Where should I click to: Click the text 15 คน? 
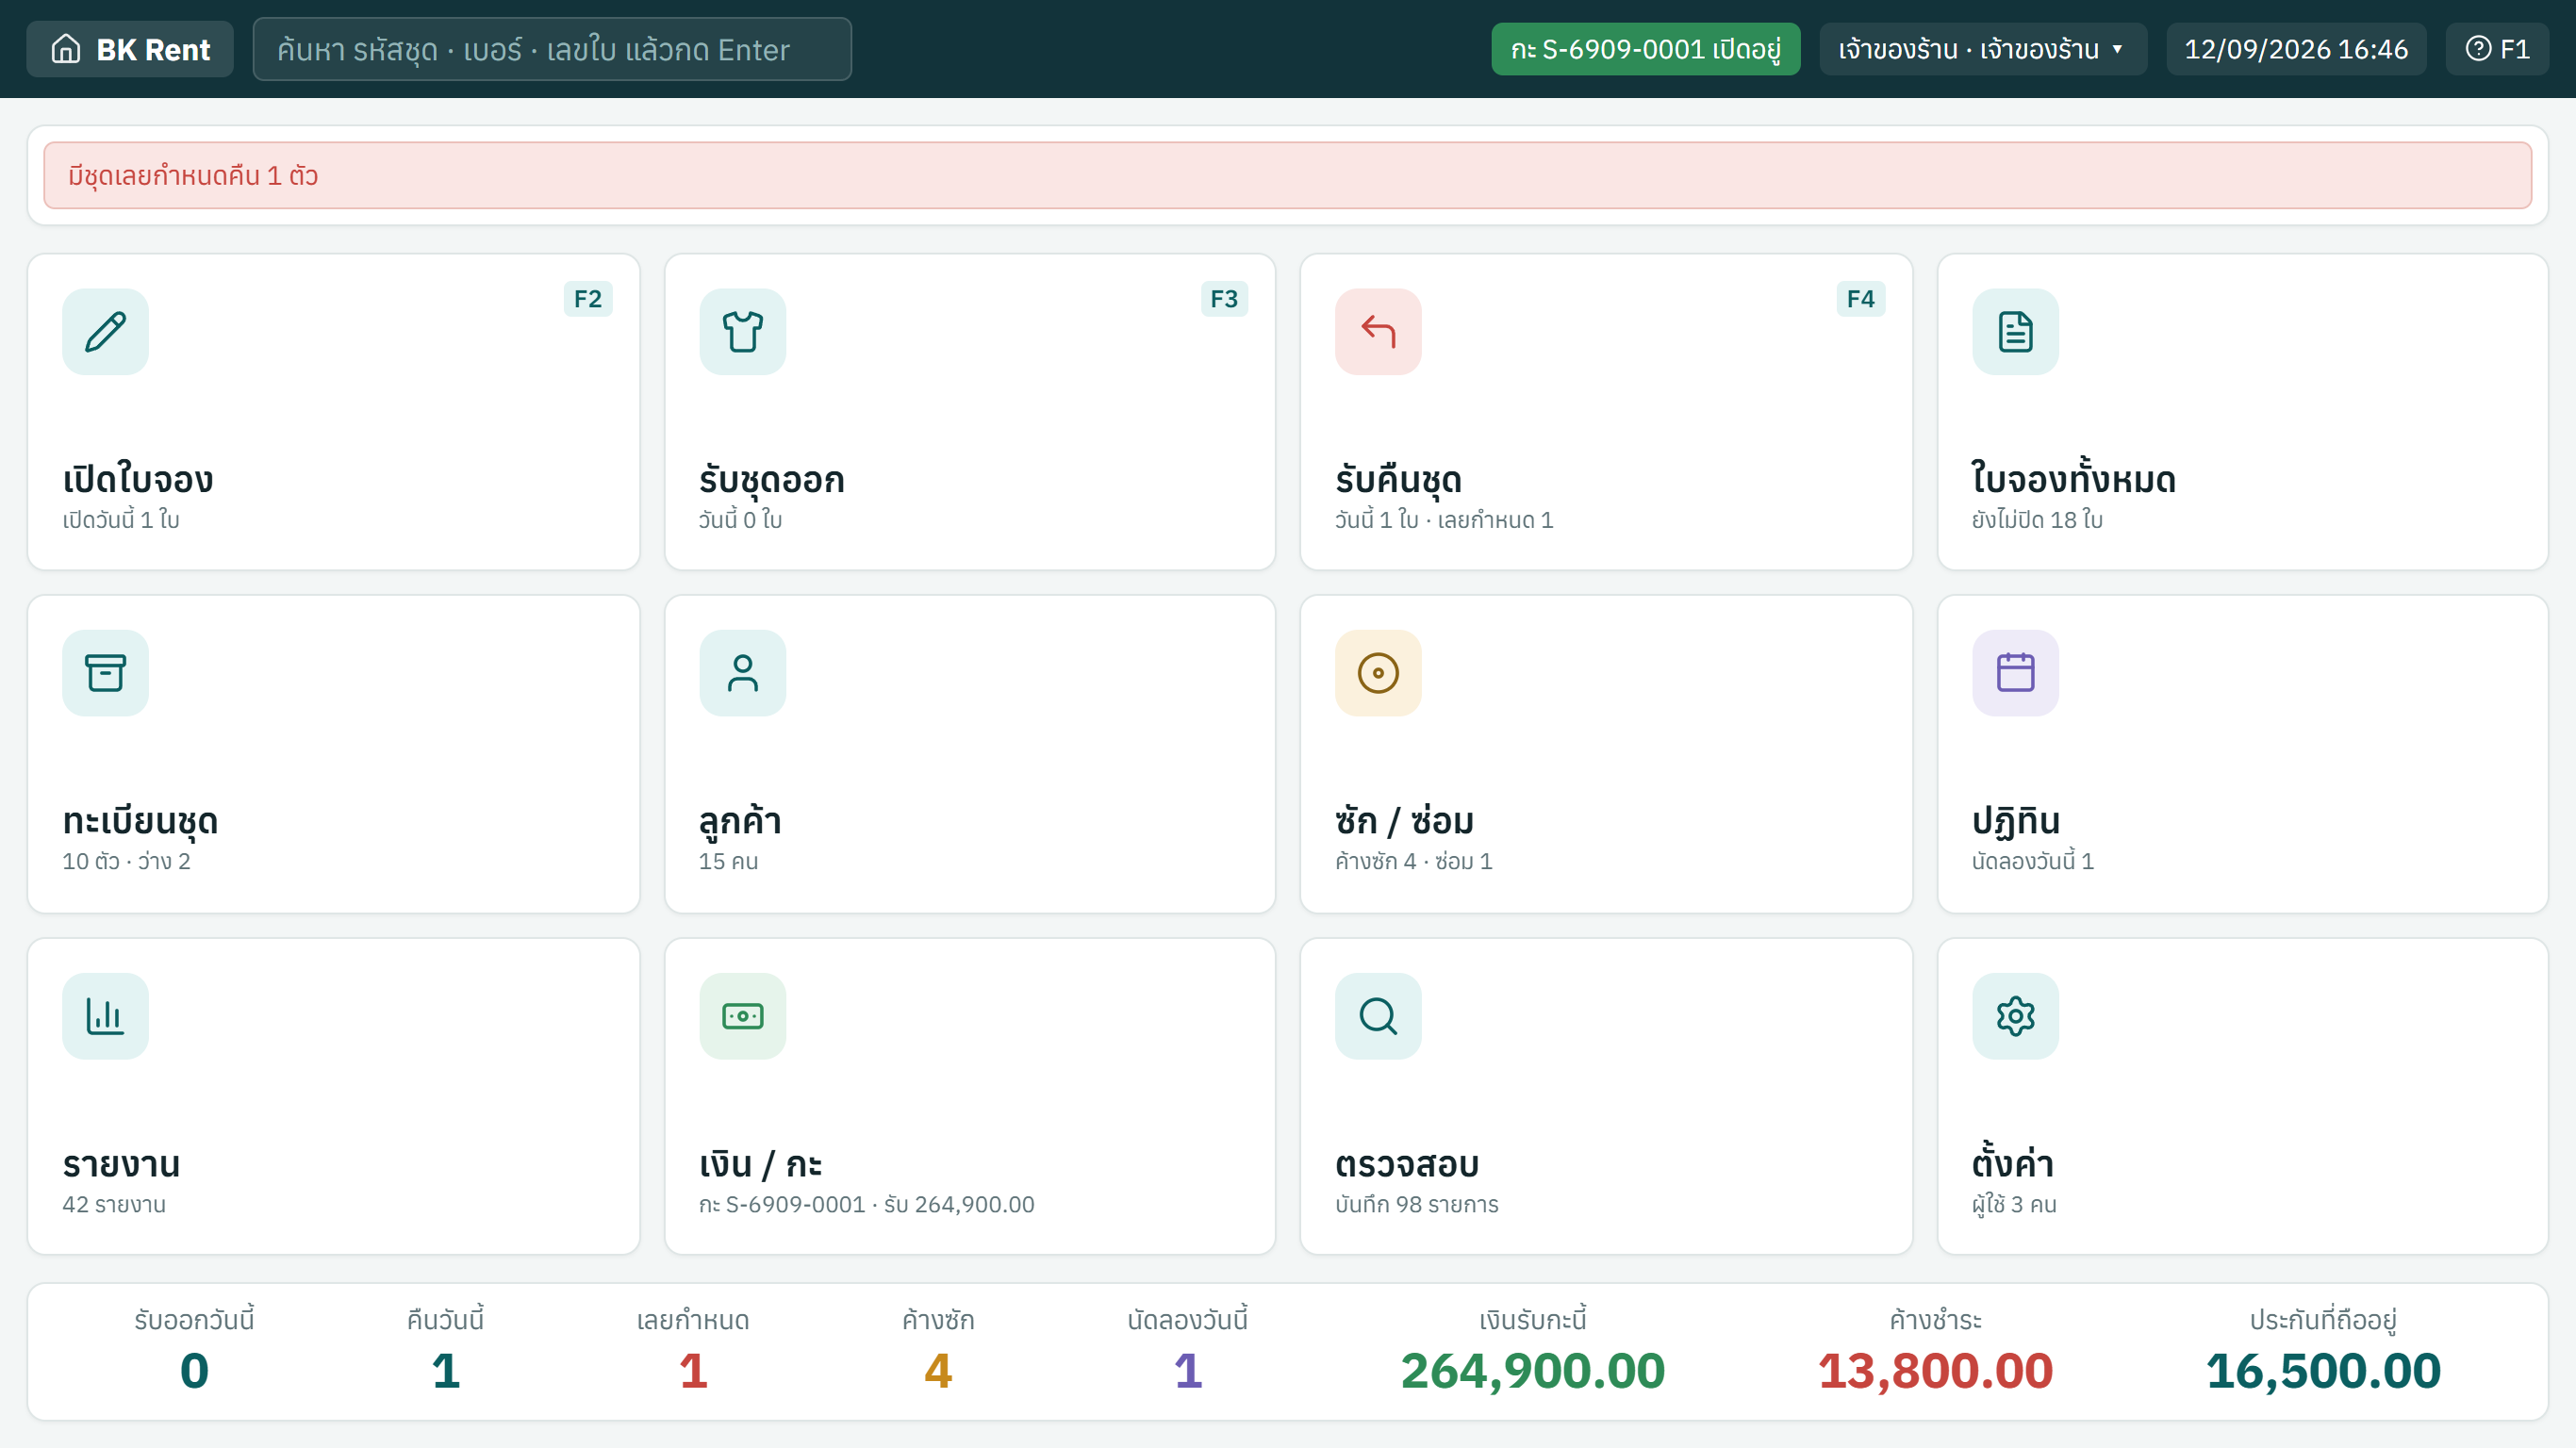click(728, 861)
